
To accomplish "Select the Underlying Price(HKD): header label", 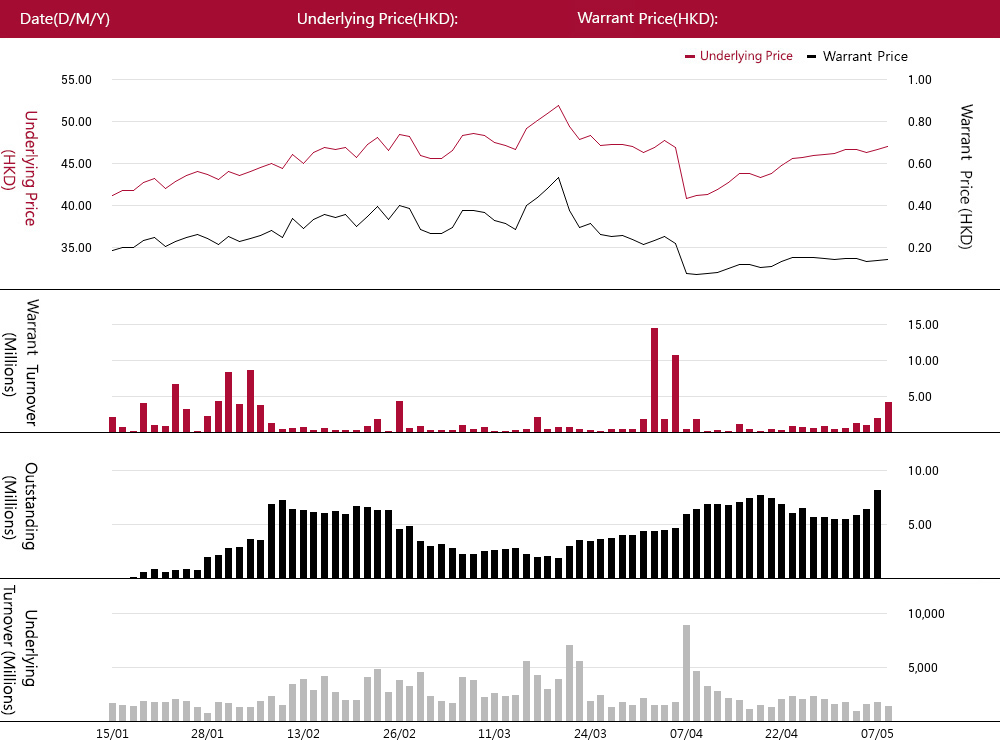I will pyautogui.click(x=378, y=18).
